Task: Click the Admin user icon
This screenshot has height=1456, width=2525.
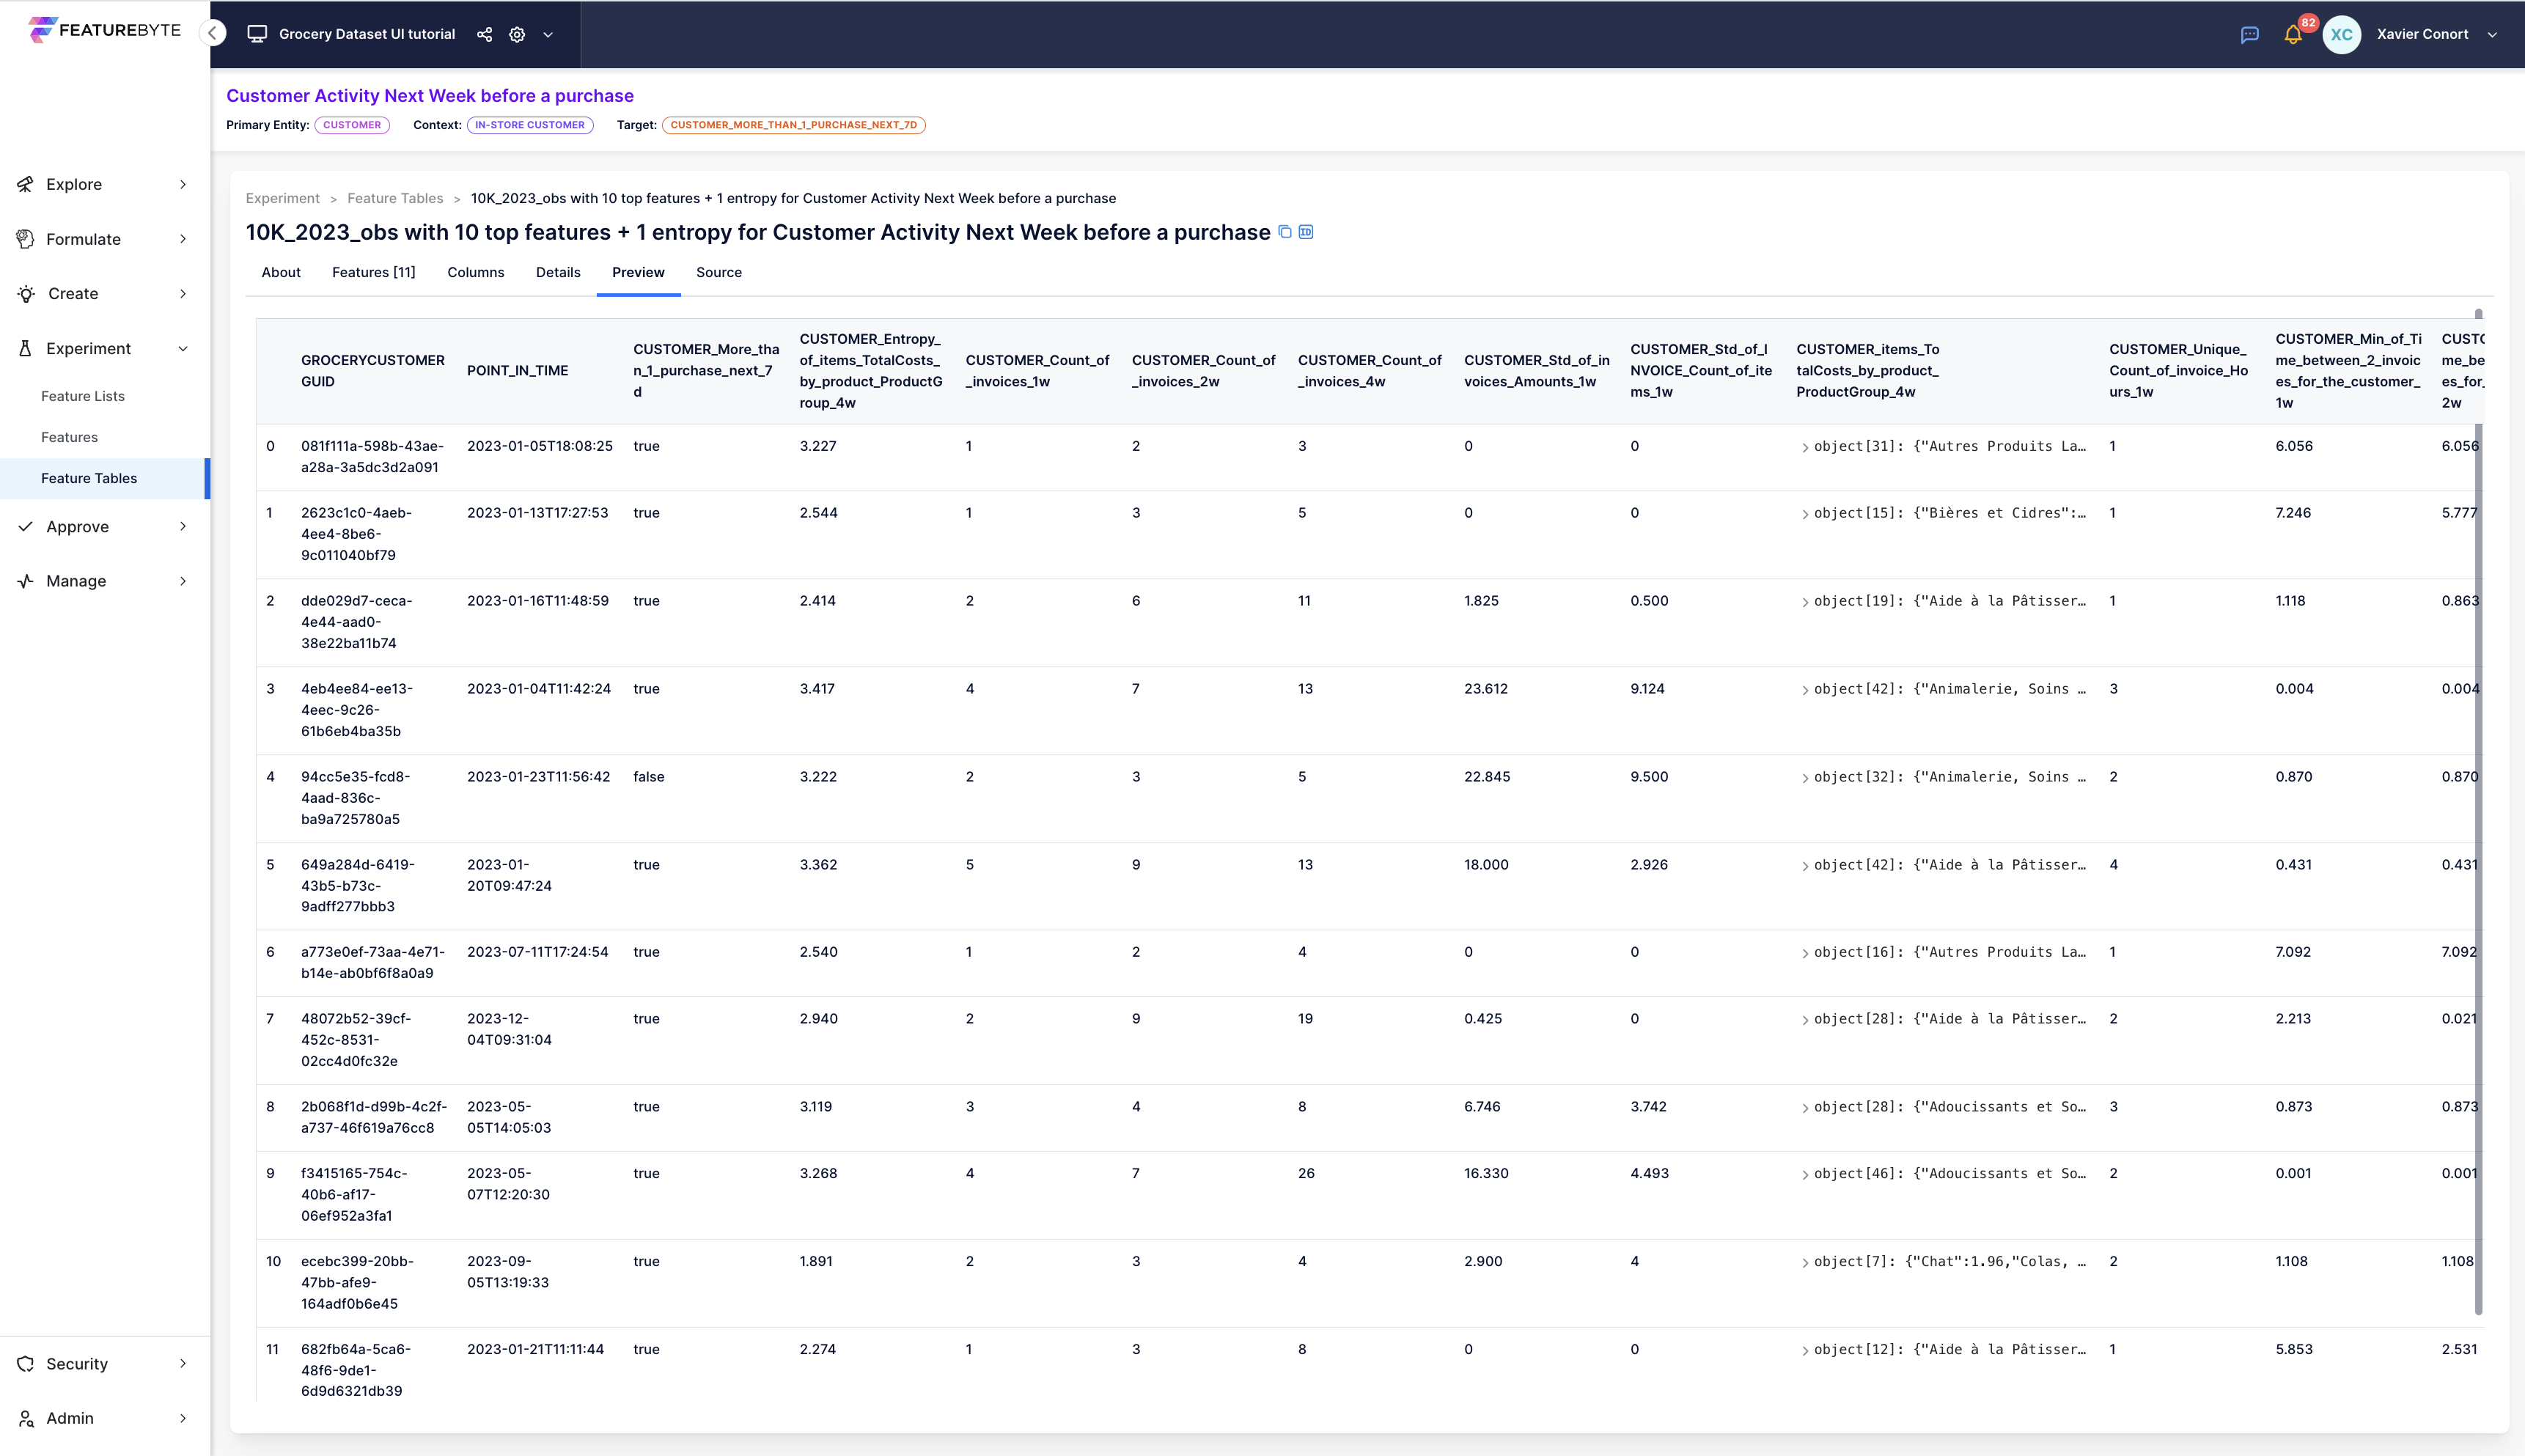Action: pos(26,1418)
